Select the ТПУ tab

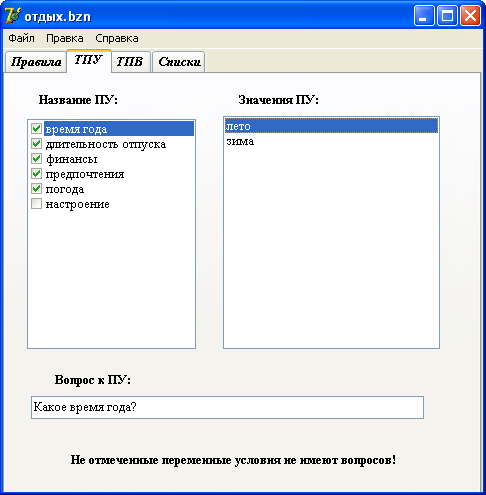(89, 60)
